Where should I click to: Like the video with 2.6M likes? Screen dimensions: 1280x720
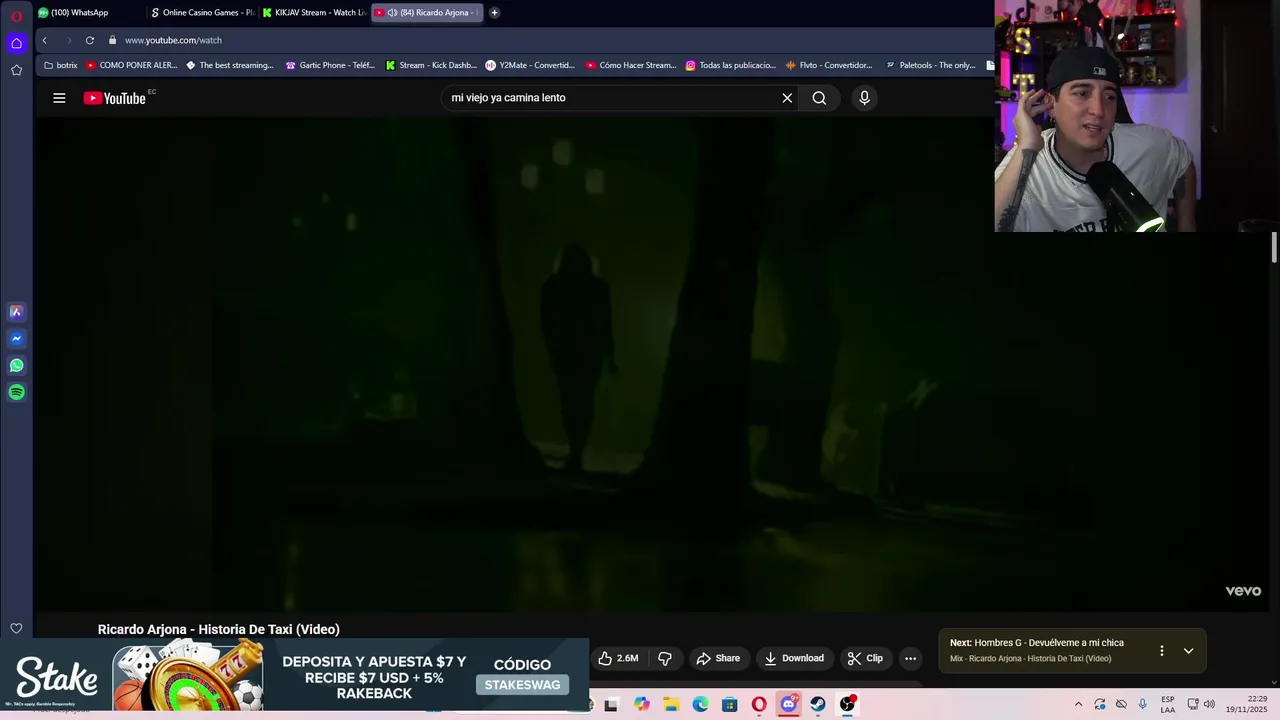coord(617,658)
